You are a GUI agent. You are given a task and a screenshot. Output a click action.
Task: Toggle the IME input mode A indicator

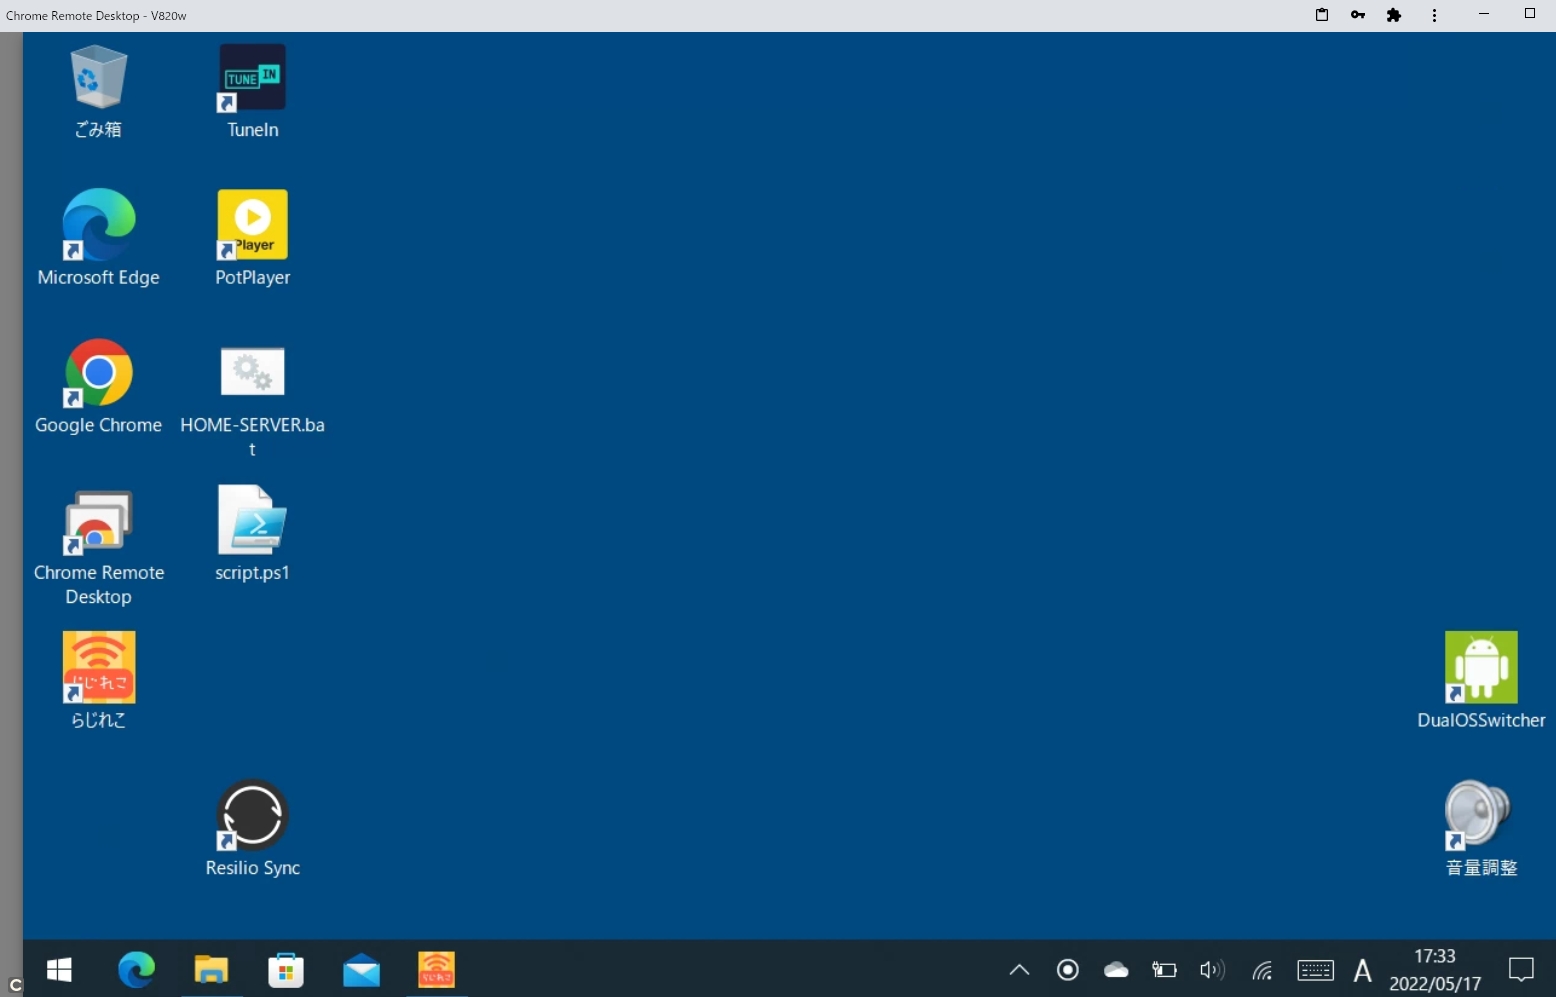(1362, 969)
